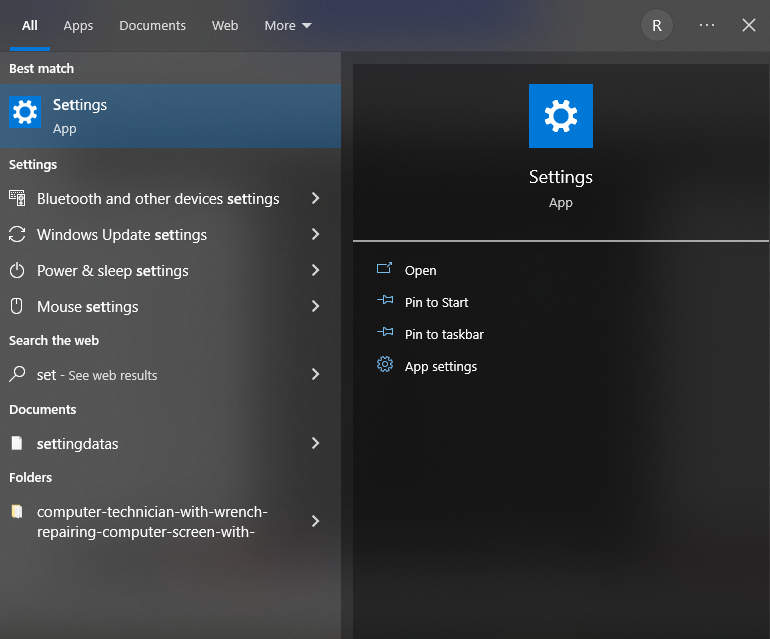Switch to the Web tab

click(225, 26)
